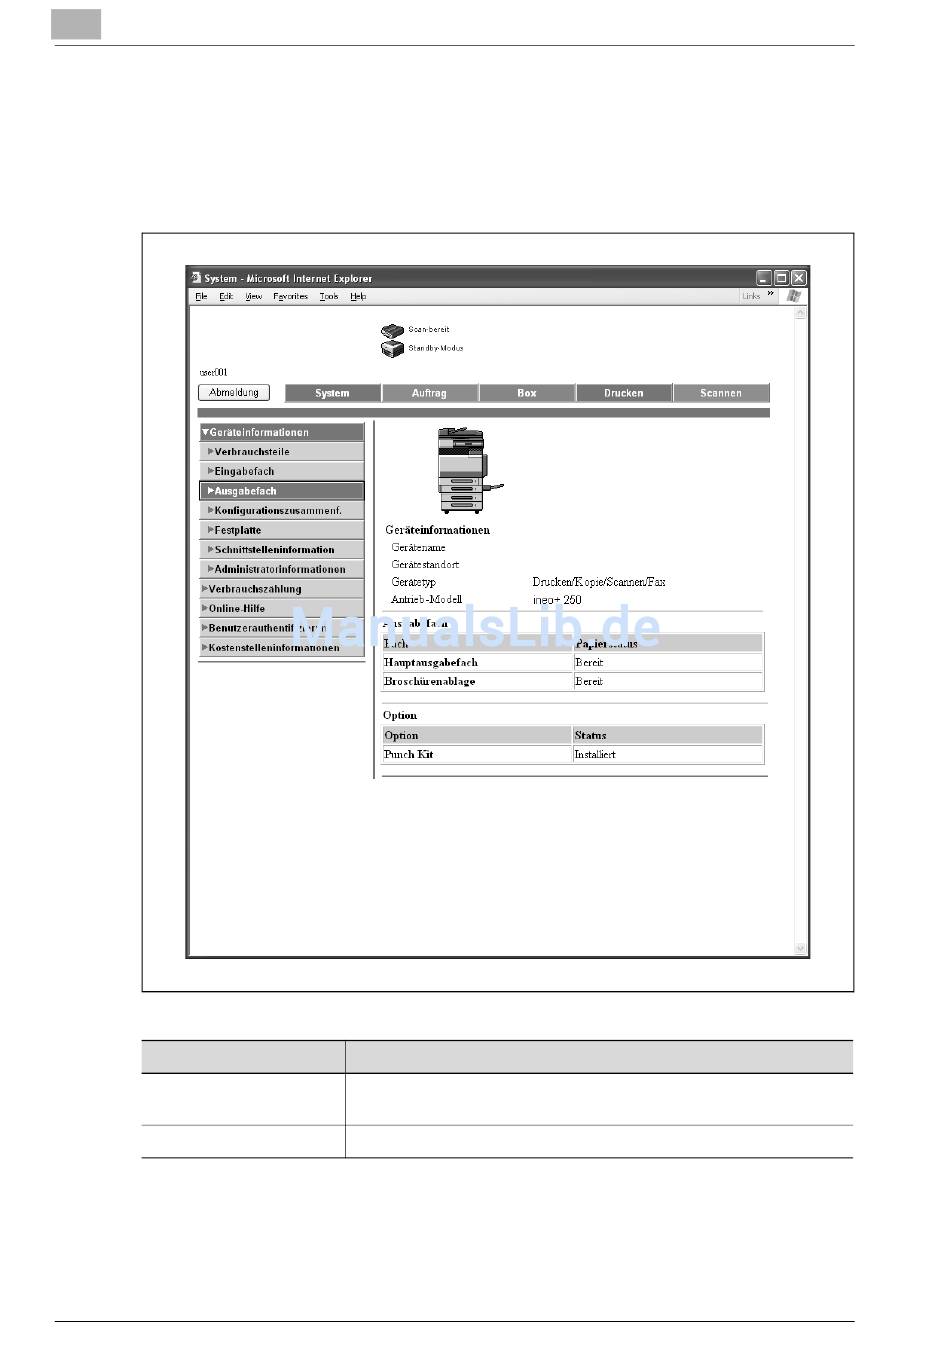The width and height of the screenshot is (950, 1360).
Task: Collapse the Geräteinformationen section
Action: tap(282, 432)
